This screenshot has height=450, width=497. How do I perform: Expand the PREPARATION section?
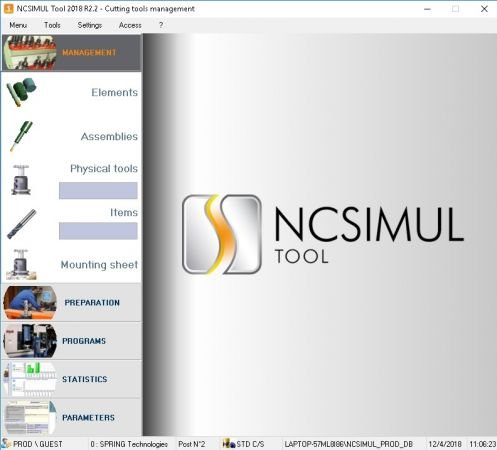click(92, 303)
